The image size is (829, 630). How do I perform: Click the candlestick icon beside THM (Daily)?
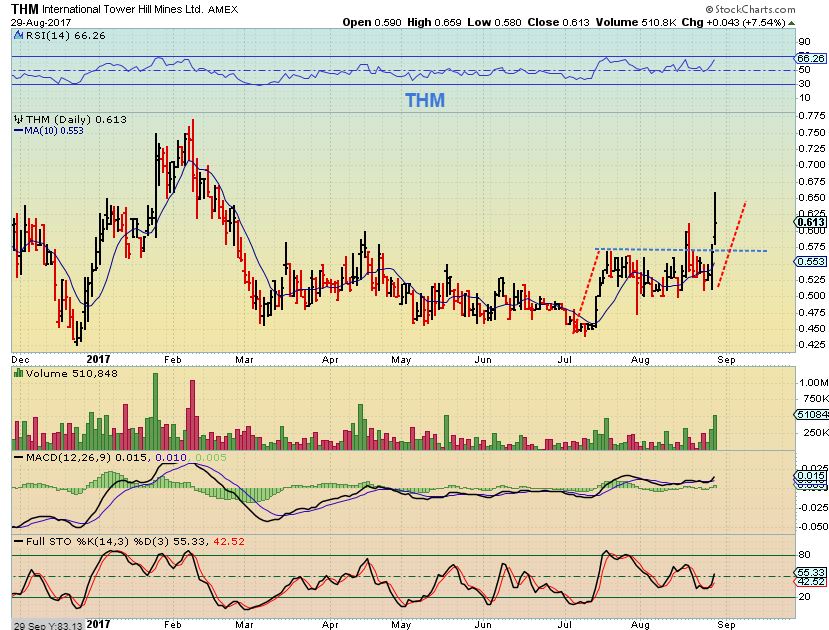19,119
